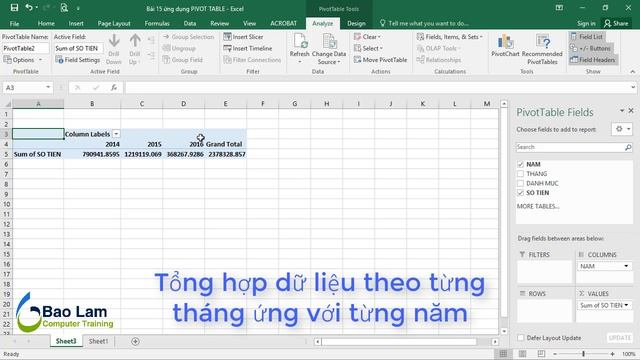Expand the formula bar
Image resolution: width=640 pixels, height=360 pixels.
pos(633,87)
